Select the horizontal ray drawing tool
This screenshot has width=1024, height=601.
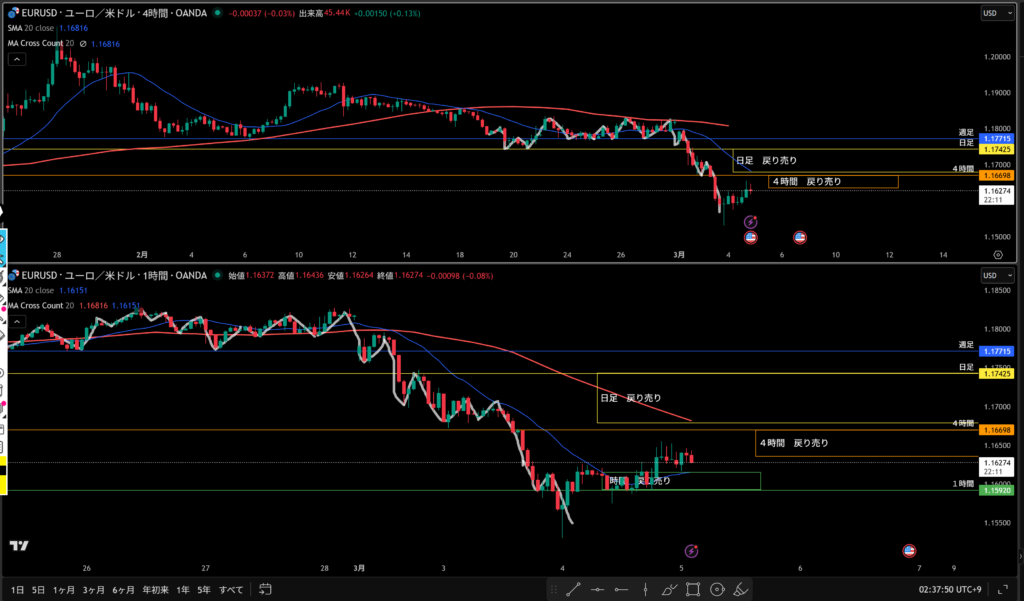(x=597, y=589)
